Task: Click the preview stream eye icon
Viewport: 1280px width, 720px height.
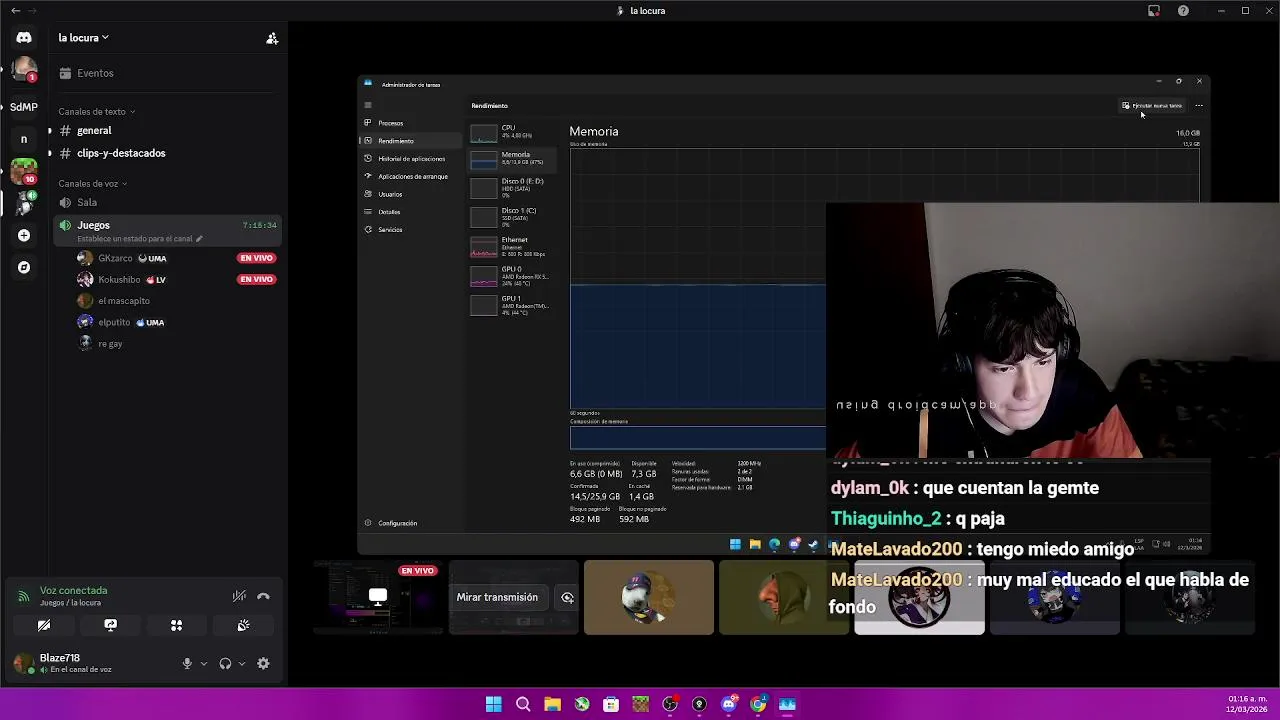Action: pos(567,597)
